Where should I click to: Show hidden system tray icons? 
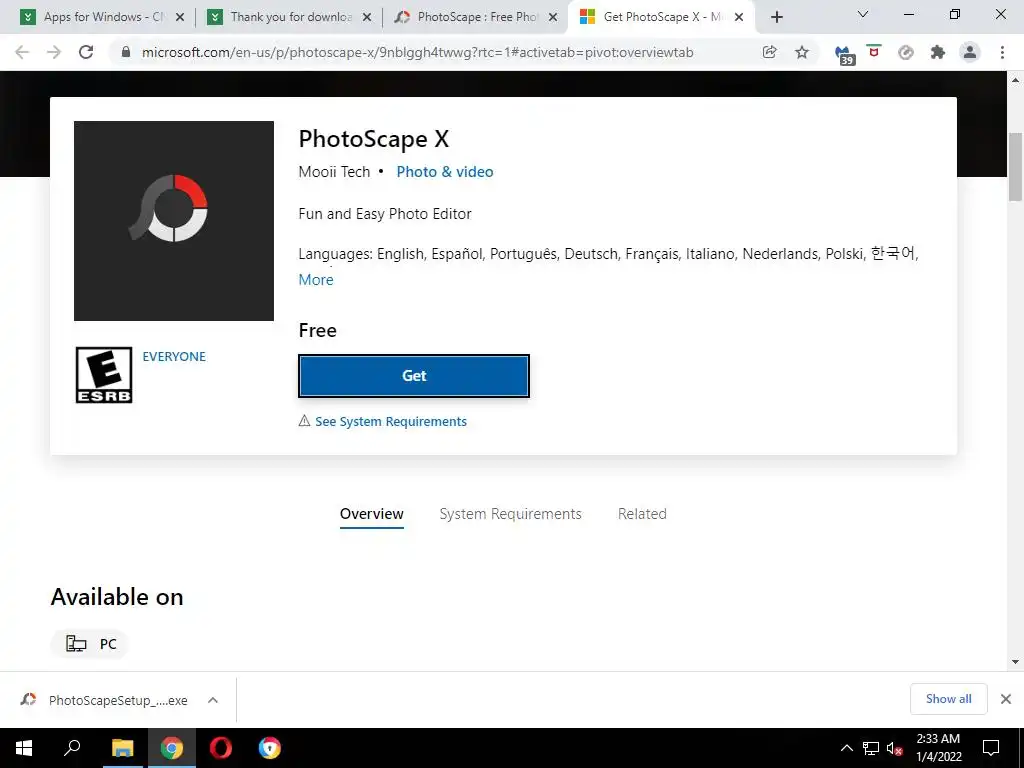click(x=846, y=748)
